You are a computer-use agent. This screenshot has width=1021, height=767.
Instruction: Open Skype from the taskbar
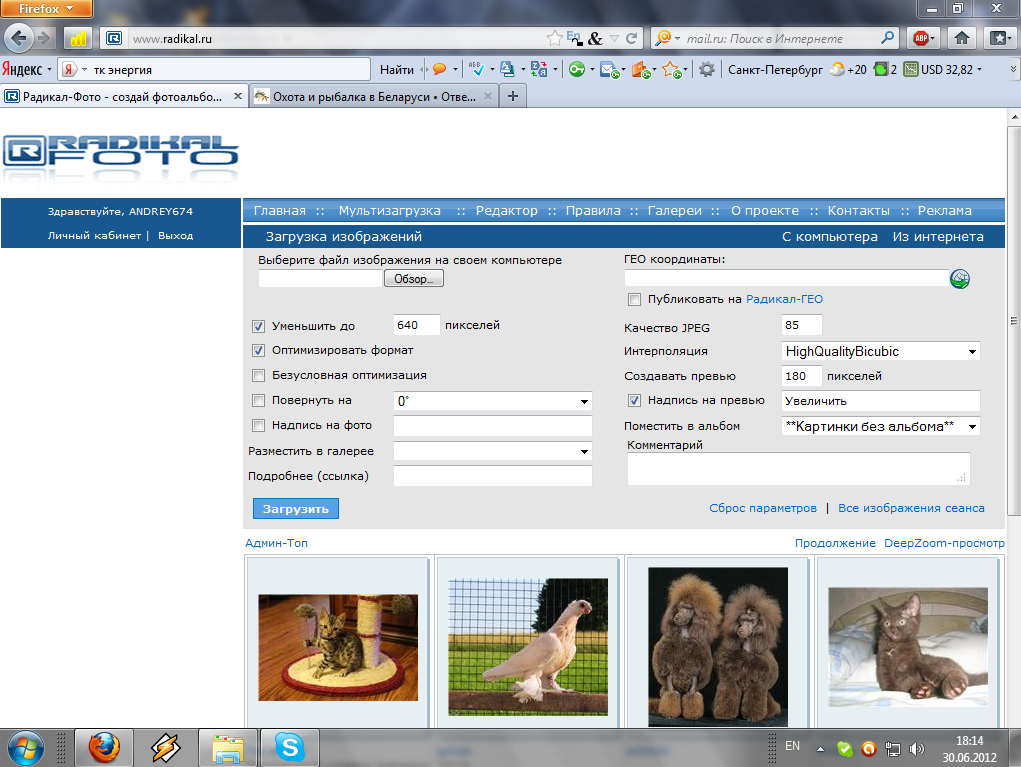point(289,747)
